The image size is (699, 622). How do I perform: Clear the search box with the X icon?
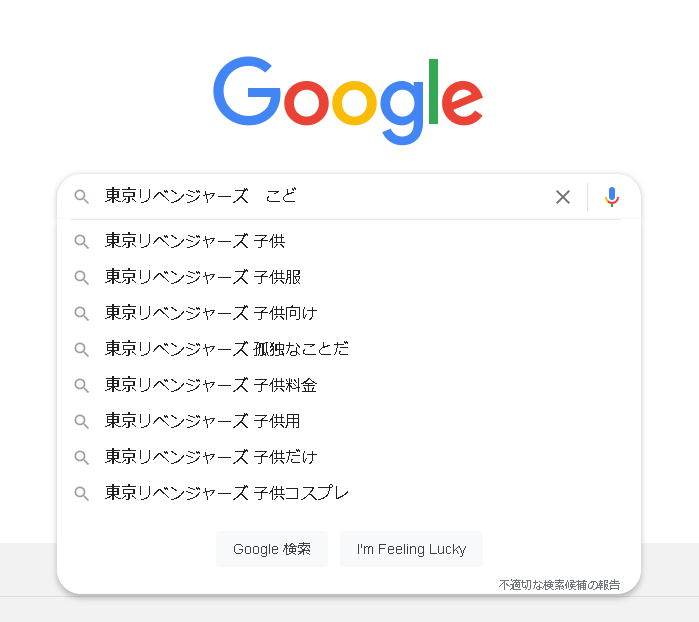point(563,197)
